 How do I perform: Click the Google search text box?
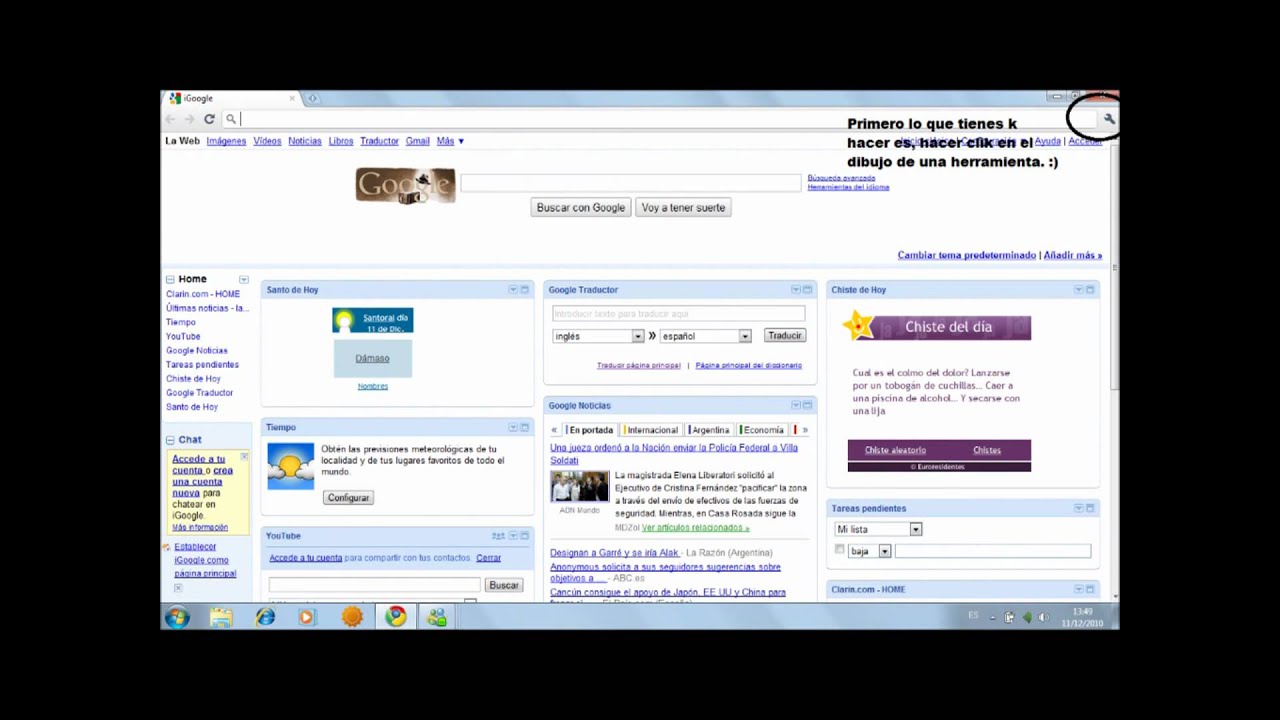pyautogui.click(x=630, y=182)
